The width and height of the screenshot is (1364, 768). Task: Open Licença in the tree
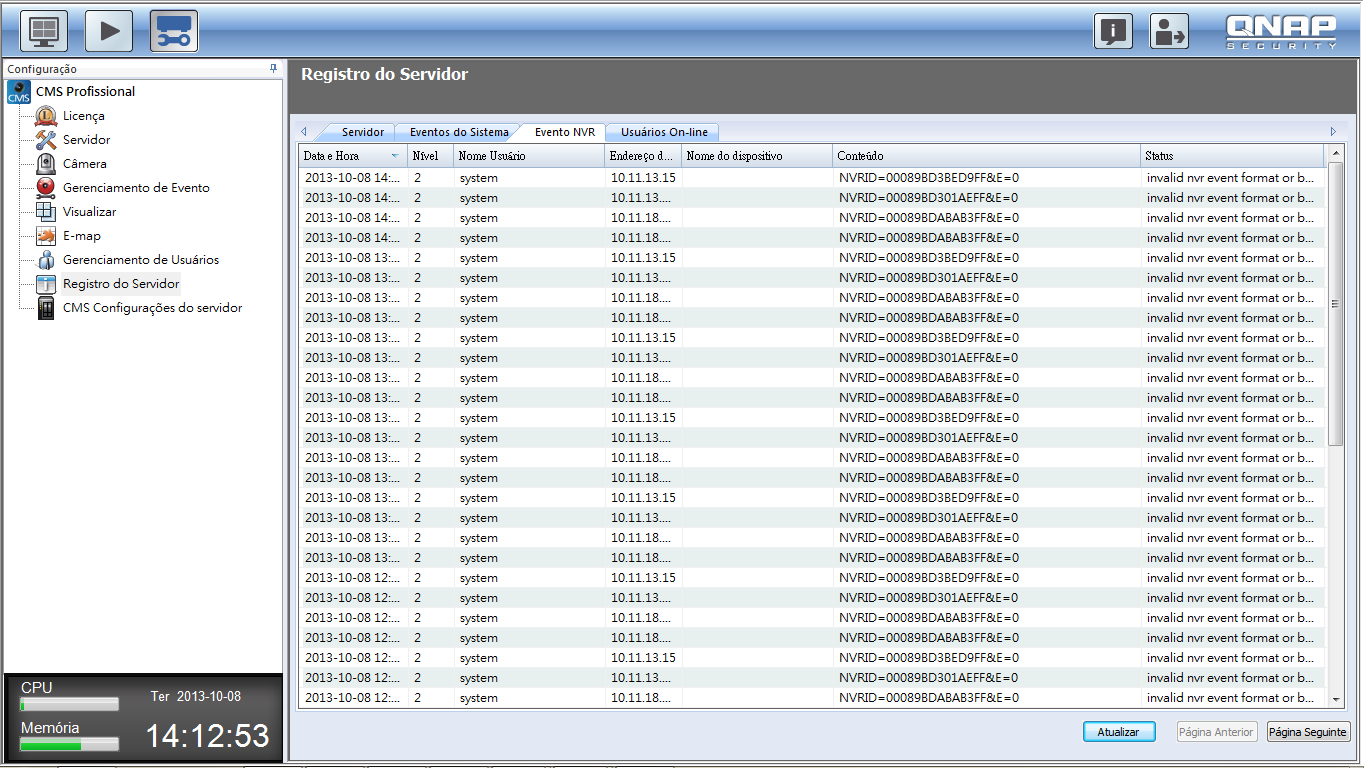click(84, 116)
